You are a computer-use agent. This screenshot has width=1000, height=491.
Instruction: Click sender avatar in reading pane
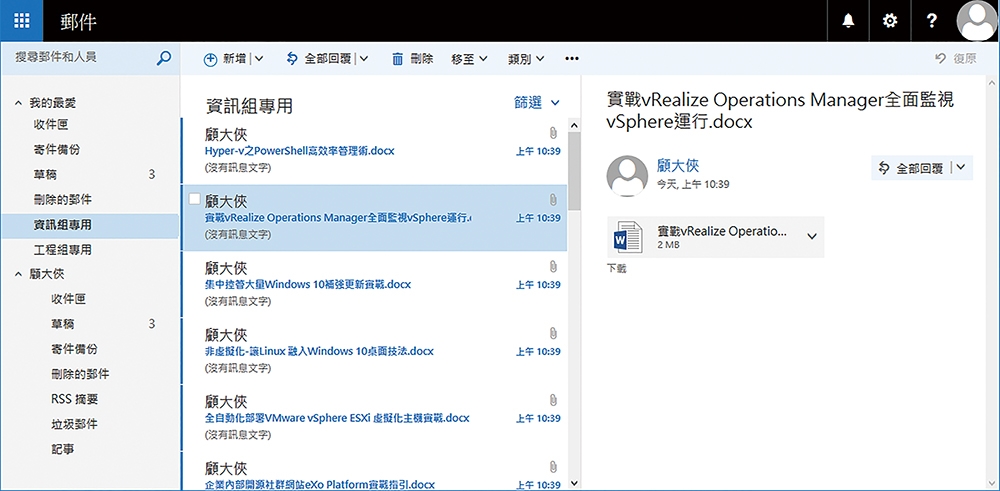628,175
